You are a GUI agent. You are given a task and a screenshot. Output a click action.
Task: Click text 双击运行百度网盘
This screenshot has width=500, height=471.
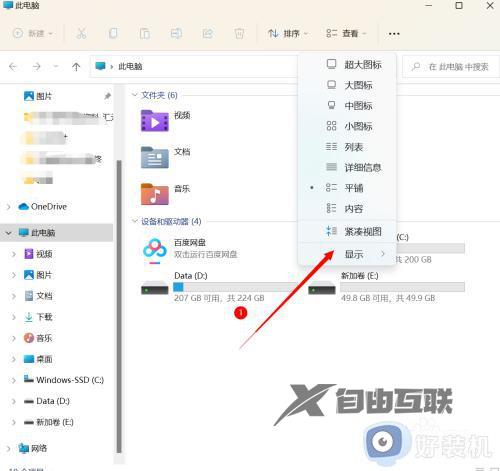tap(205, 255)
